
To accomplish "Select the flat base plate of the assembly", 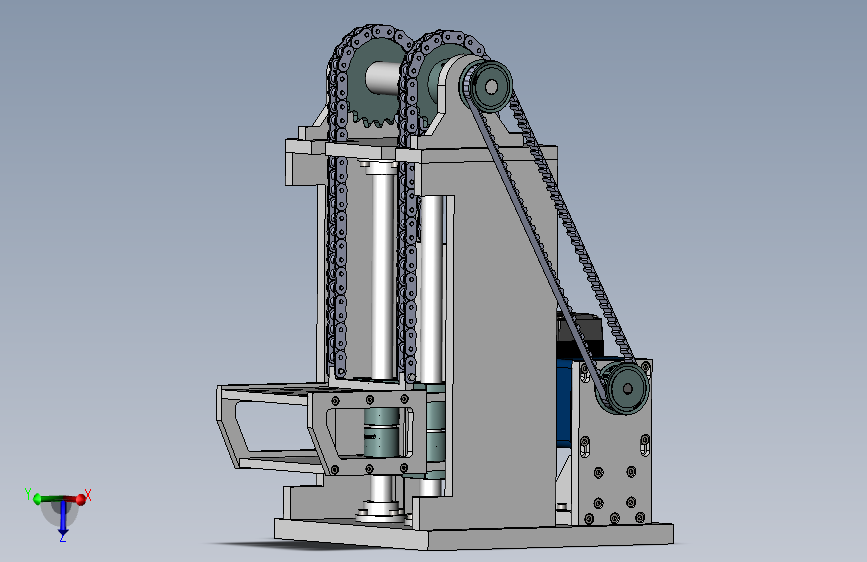I will coord(474,534).
